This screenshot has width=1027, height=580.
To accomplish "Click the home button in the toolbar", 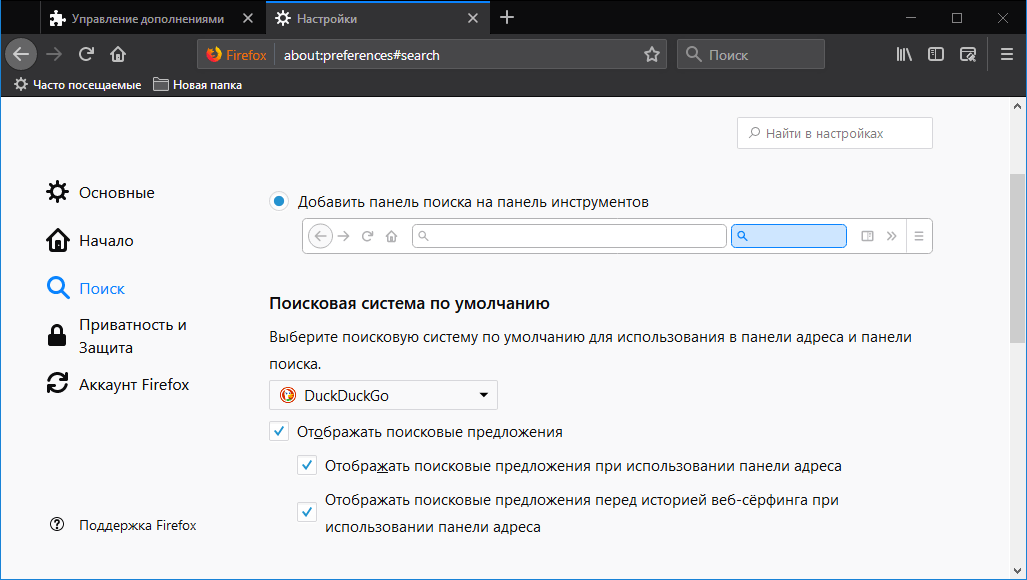I will pos(117,54).
